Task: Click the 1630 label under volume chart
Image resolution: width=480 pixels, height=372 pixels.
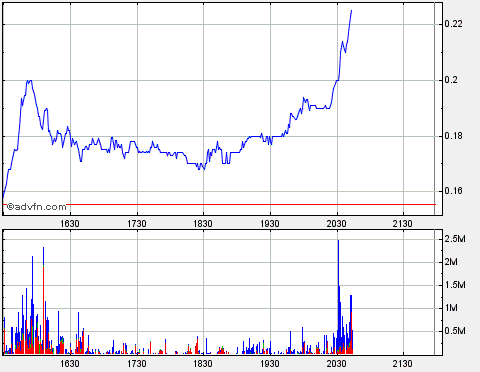Action: click(70, 363)
